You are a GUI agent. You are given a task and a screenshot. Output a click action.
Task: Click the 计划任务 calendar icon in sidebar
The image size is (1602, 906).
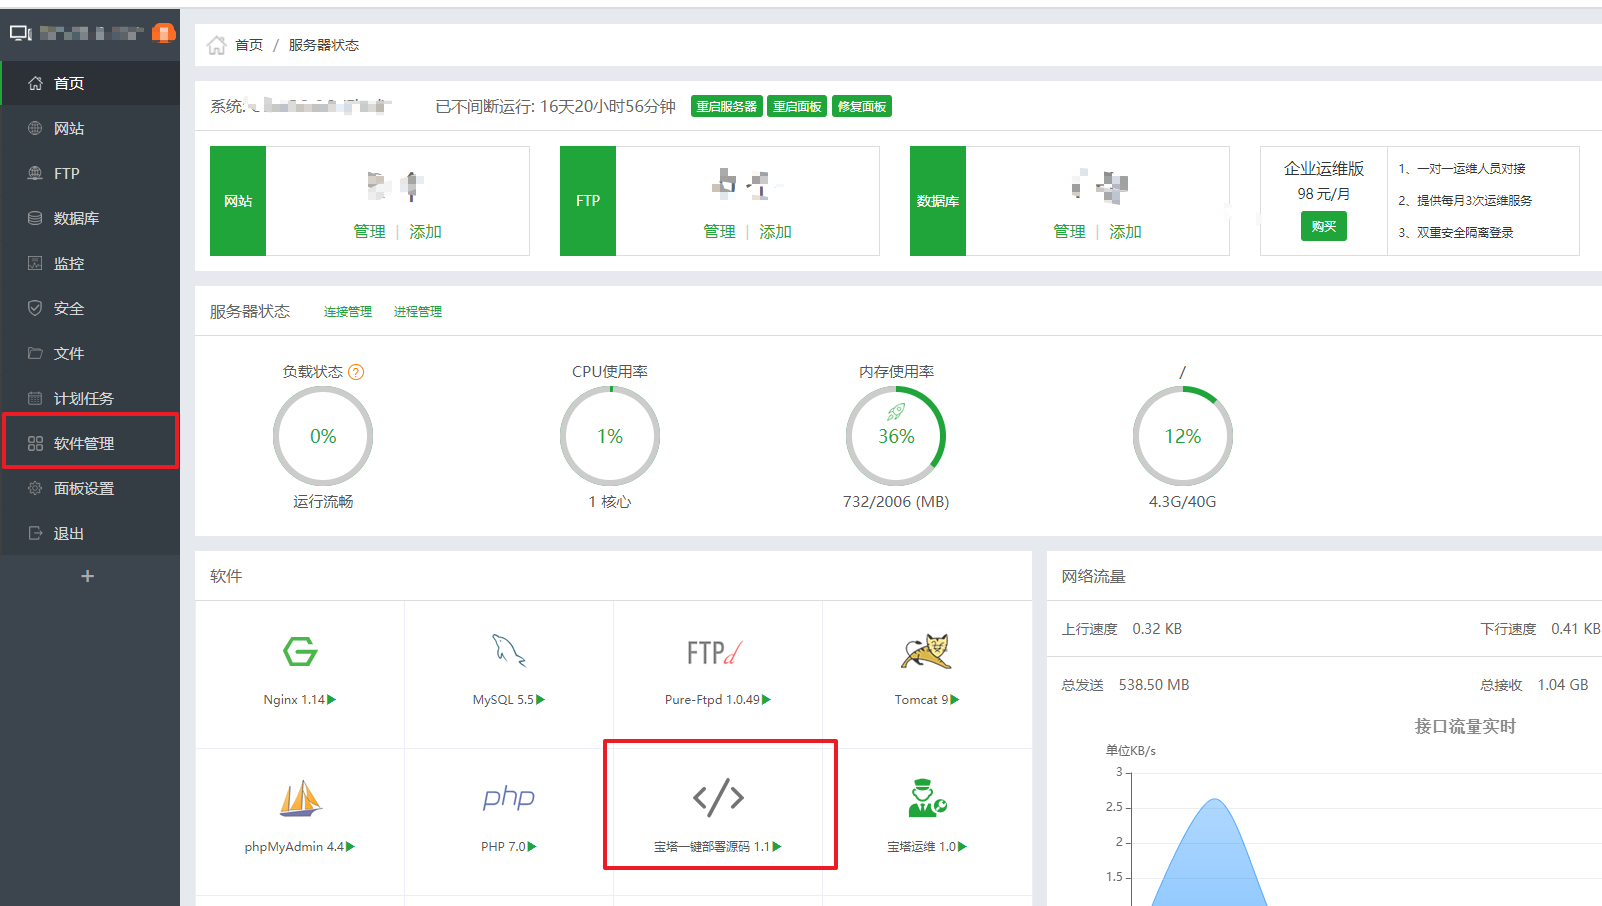tap(35, 398)
